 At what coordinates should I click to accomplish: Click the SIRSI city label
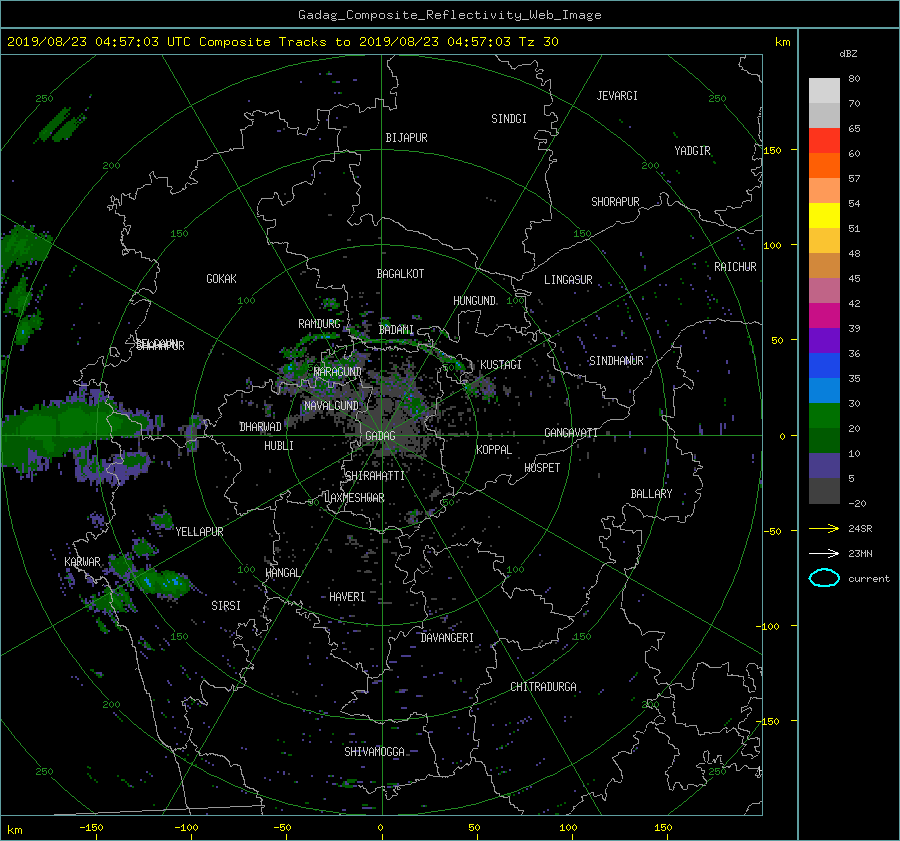(x=226, y=606)
